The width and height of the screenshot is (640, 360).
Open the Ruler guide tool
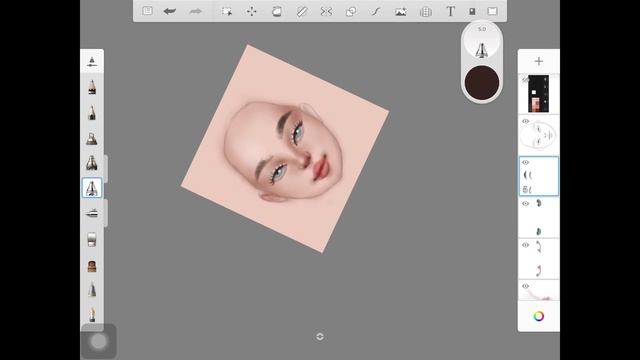(302, 11)
